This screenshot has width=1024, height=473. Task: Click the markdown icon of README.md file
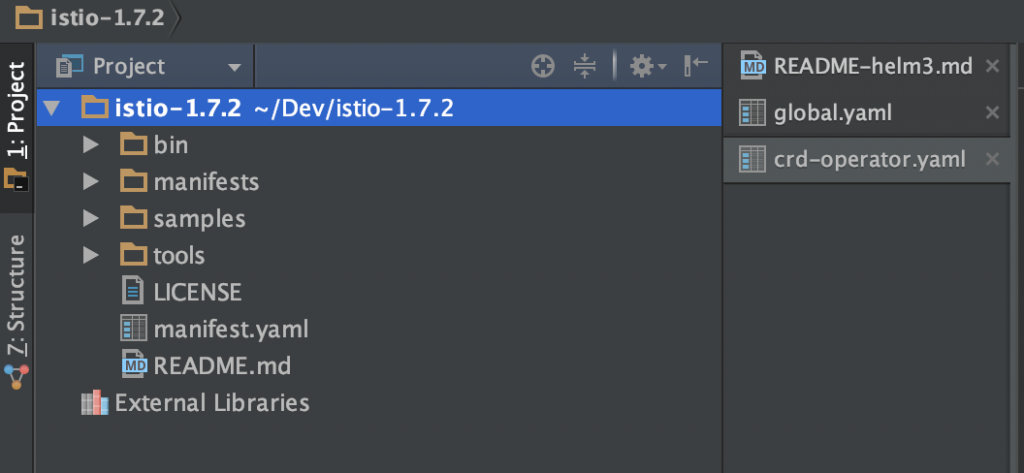(134, 366)
